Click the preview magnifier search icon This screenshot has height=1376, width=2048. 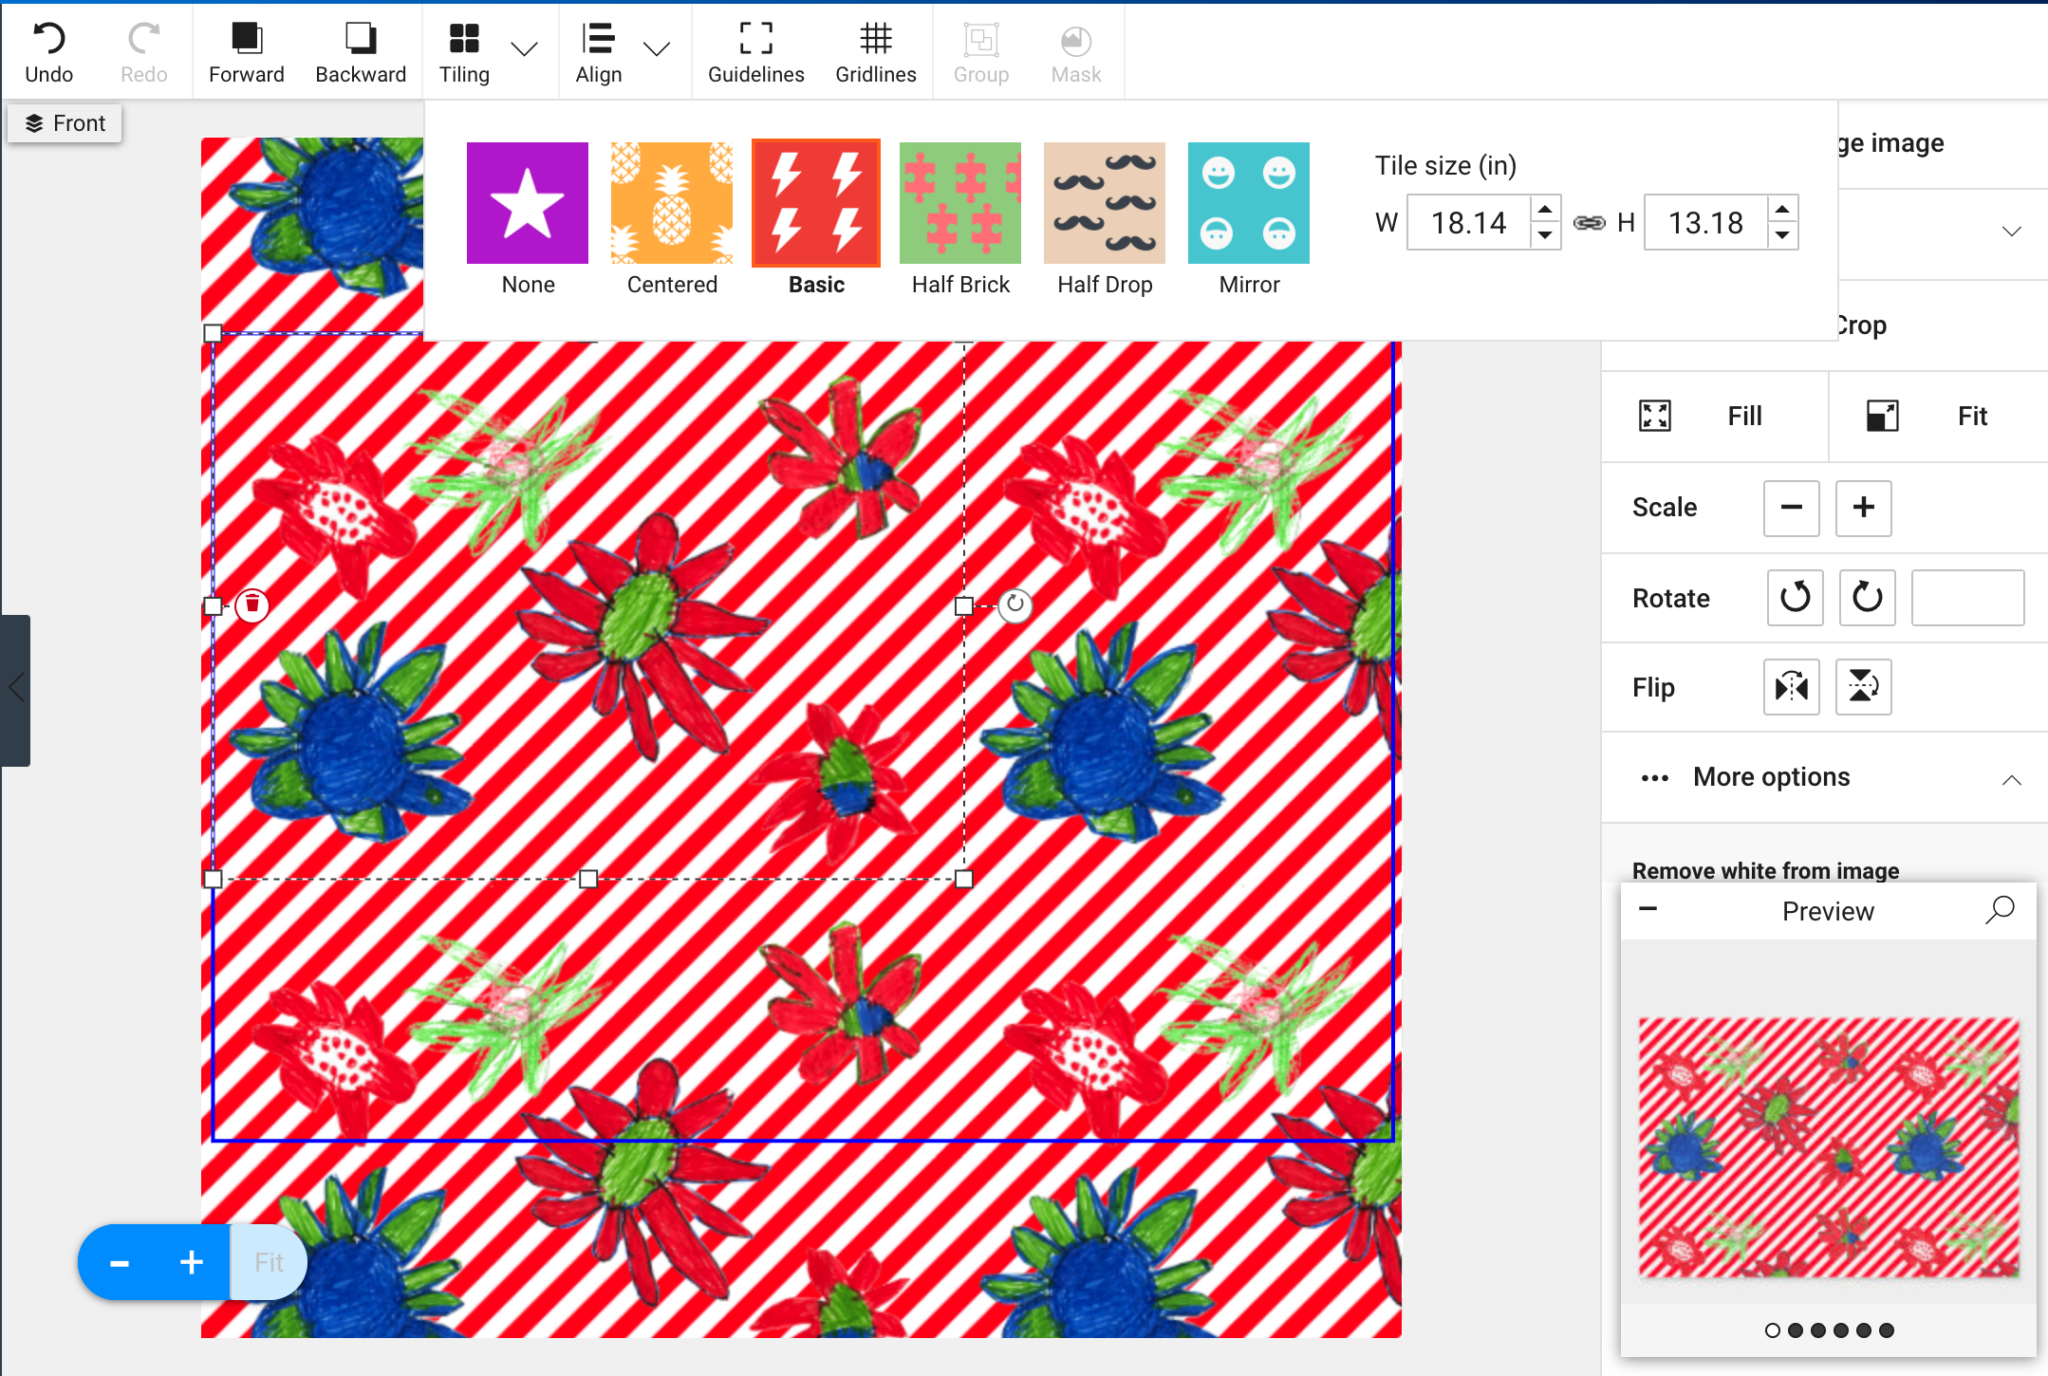(1999, 910)
